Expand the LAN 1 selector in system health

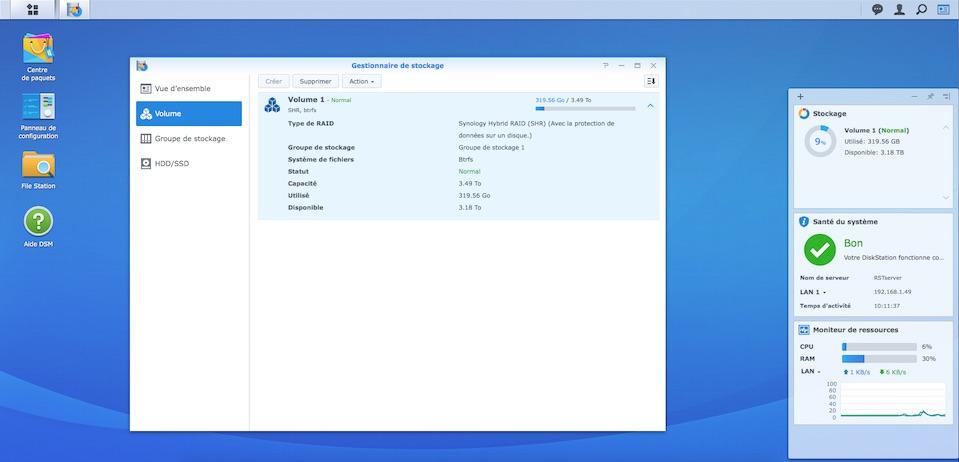[817, 292]
